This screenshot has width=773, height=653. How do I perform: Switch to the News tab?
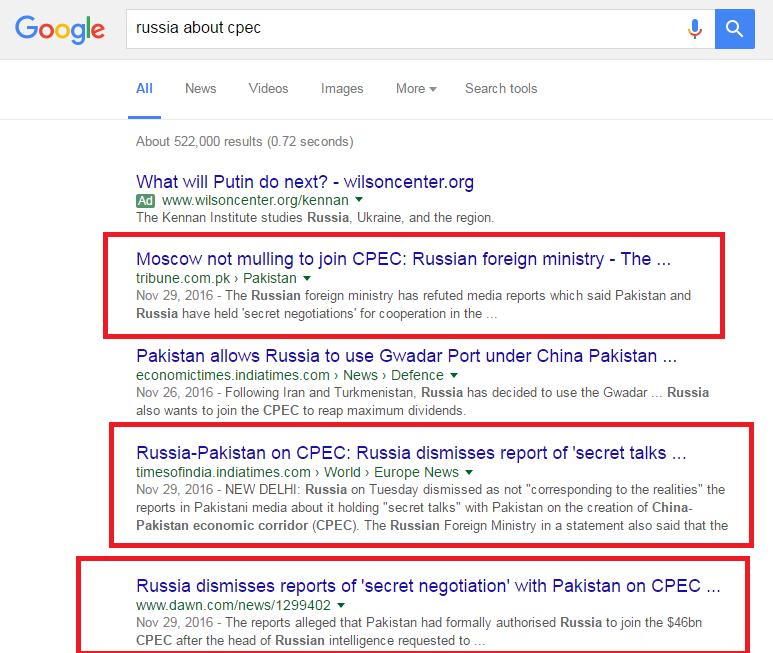pos(201,89)
